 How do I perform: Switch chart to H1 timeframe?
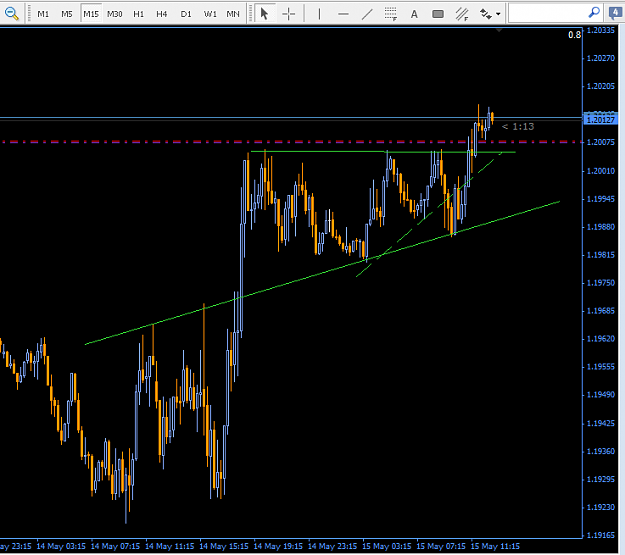(x=138, y=14)
